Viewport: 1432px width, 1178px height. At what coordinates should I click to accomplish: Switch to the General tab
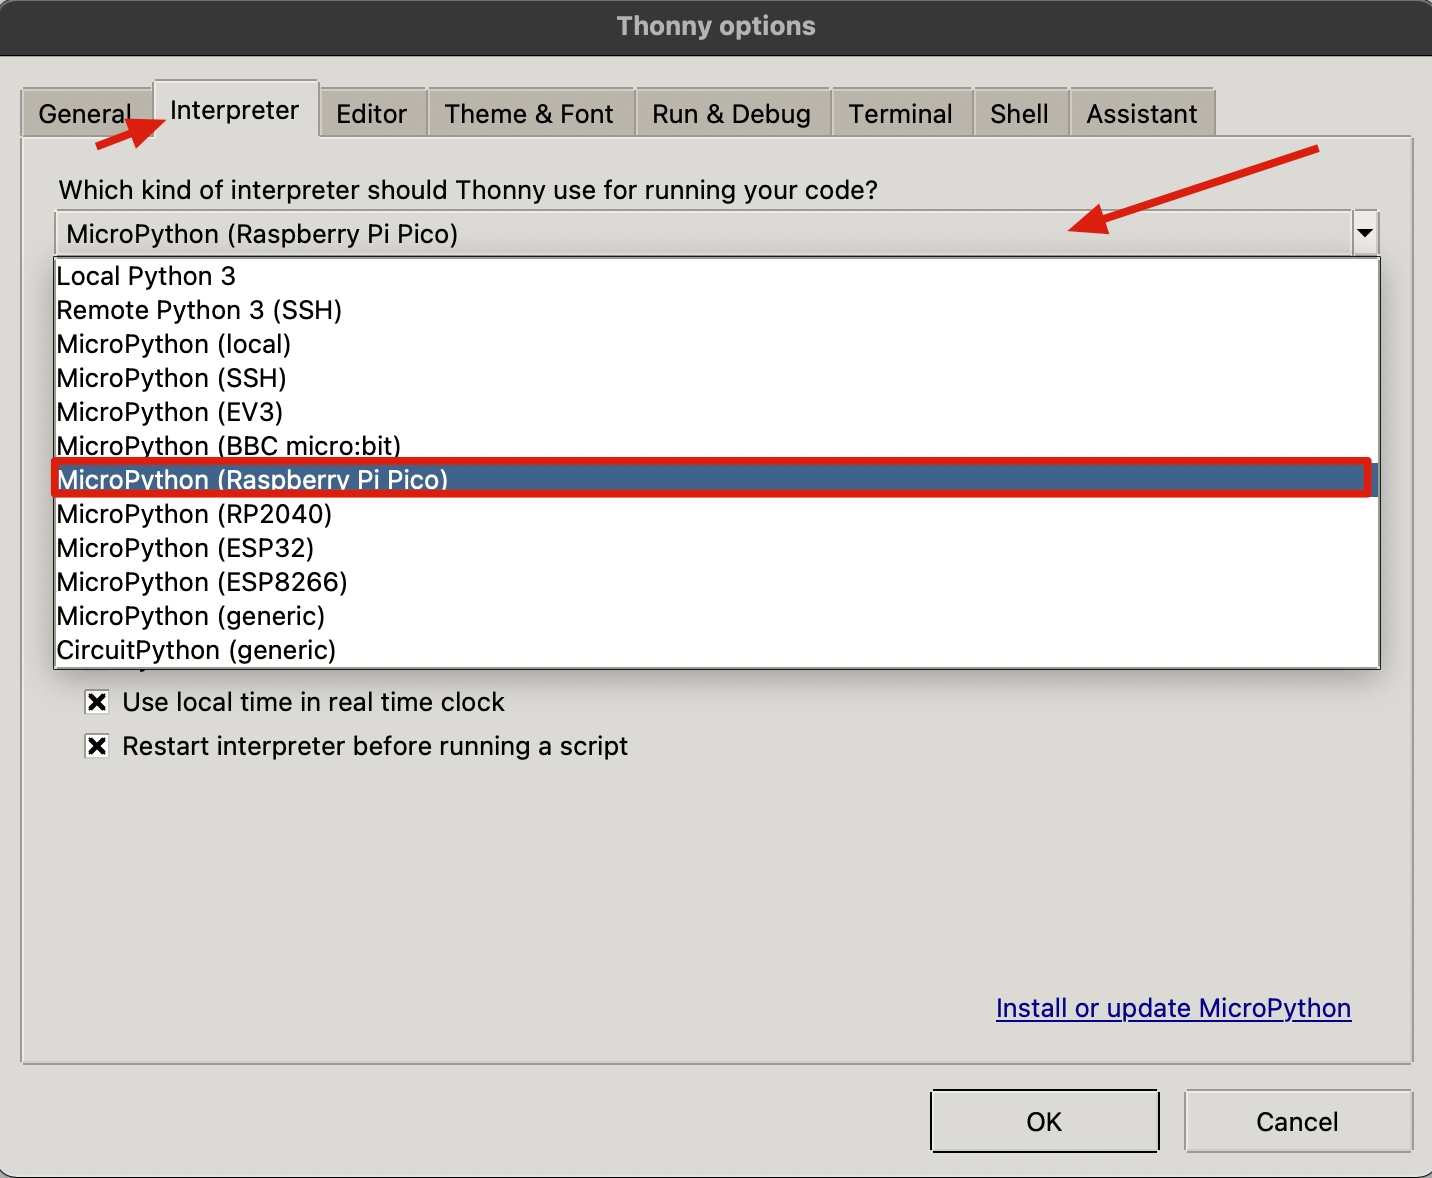[x=84, y=114]
